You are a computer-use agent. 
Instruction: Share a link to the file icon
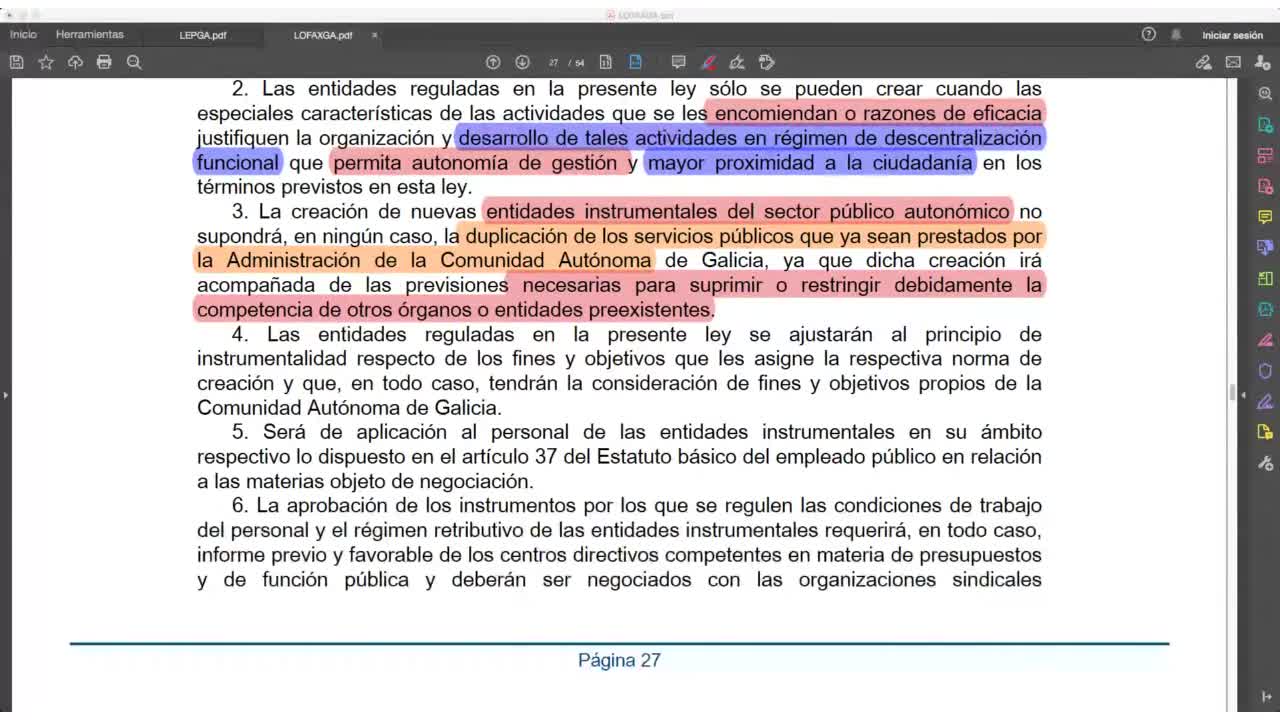(x=1204, y=62)
